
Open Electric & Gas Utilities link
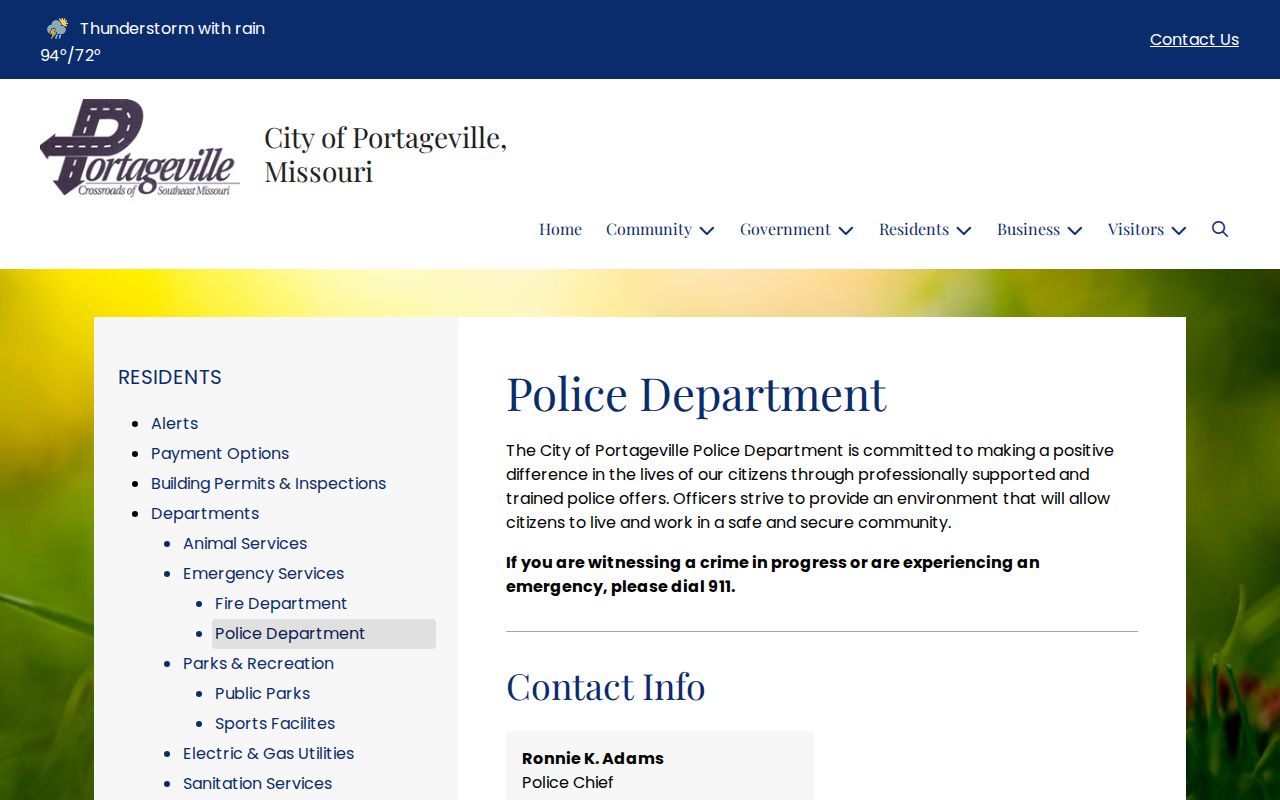268,753
